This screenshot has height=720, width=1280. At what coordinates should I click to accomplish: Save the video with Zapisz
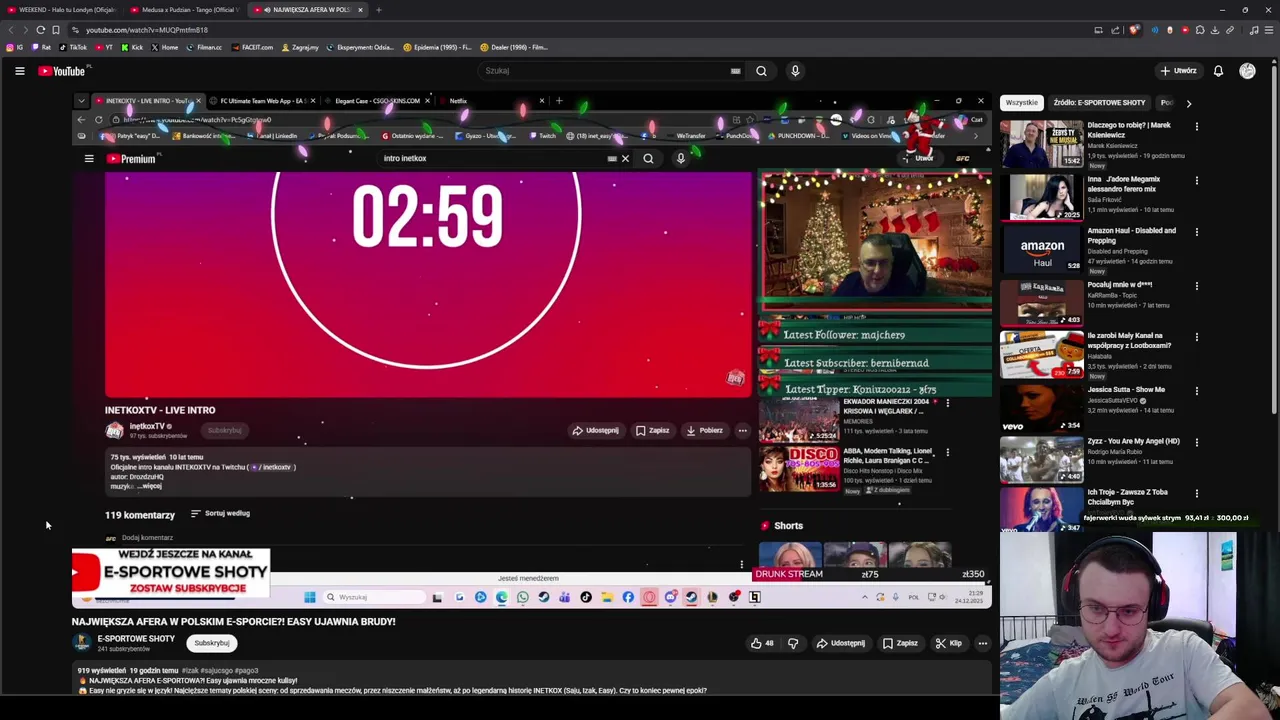[900, 643]
